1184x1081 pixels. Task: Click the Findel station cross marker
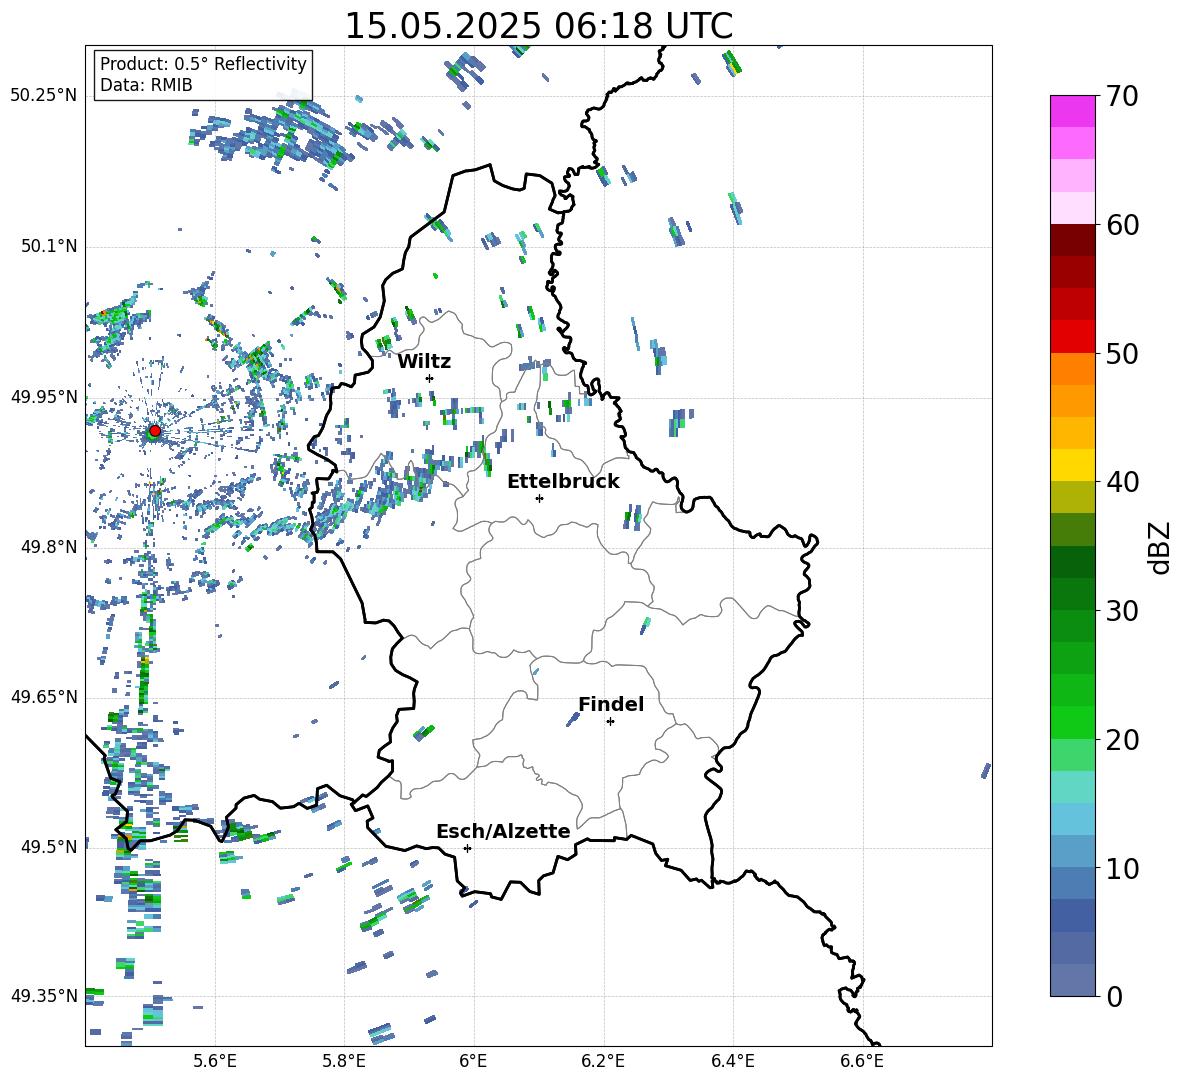coord(610,722)
